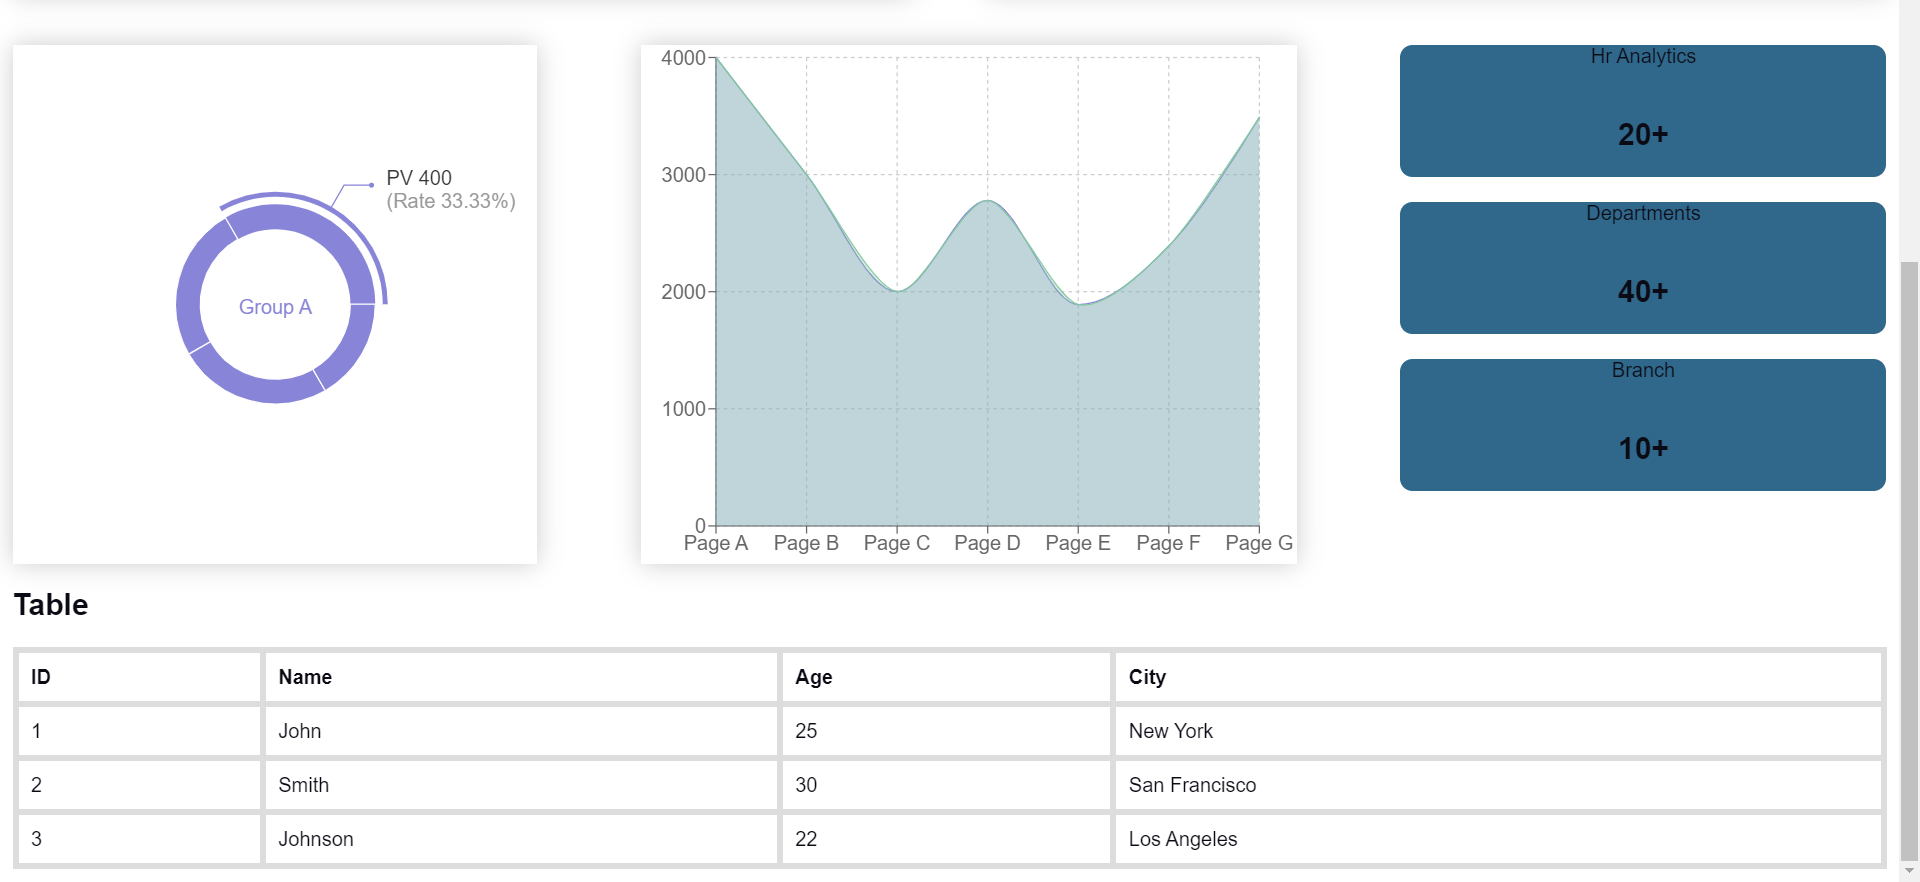The height and width of the screenshot is (882, 1920).
Task: Click the Page A x-axis label
Action: pos(715,543)
